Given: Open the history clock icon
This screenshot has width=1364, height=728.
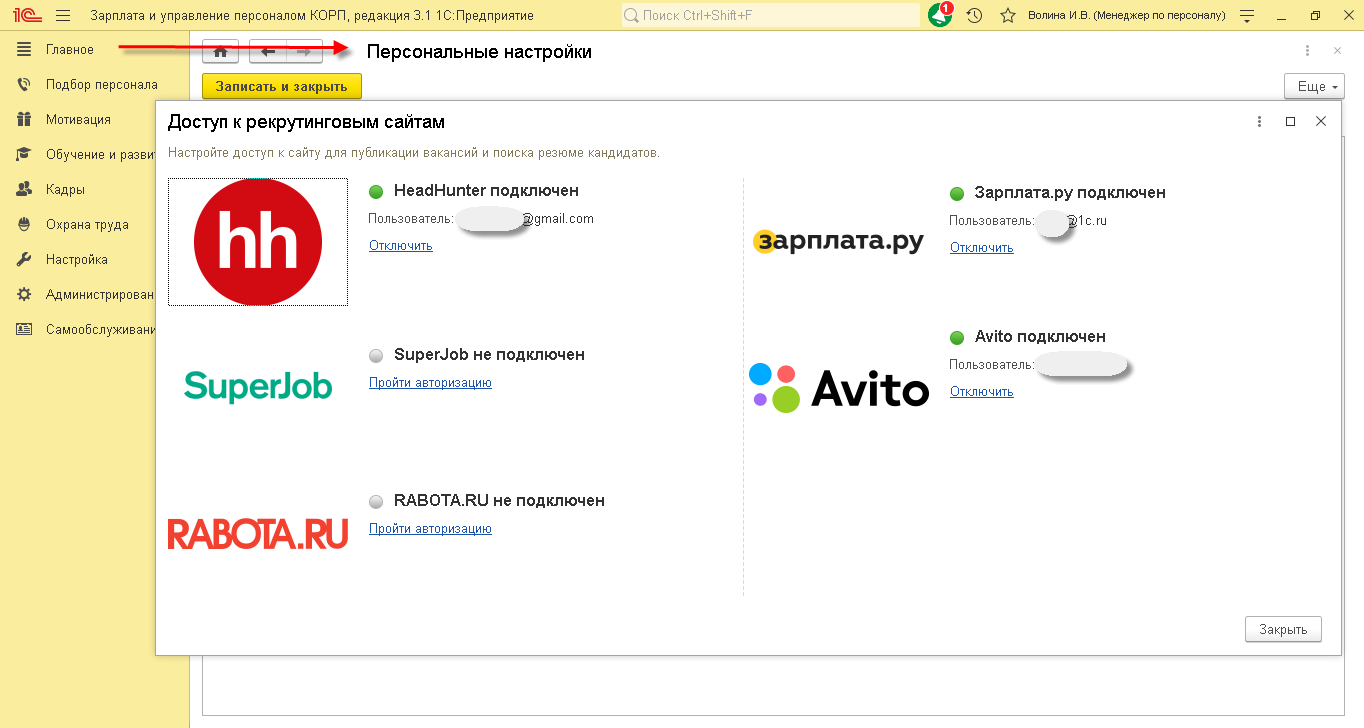Looking at the screenshot, I should pyautogui.click(x=975, y=16).
